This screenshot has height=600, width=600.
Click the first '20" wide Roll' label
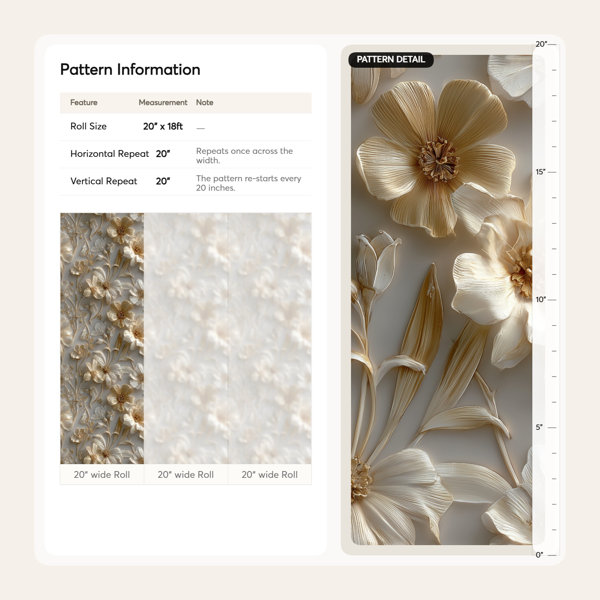point(102,474)
